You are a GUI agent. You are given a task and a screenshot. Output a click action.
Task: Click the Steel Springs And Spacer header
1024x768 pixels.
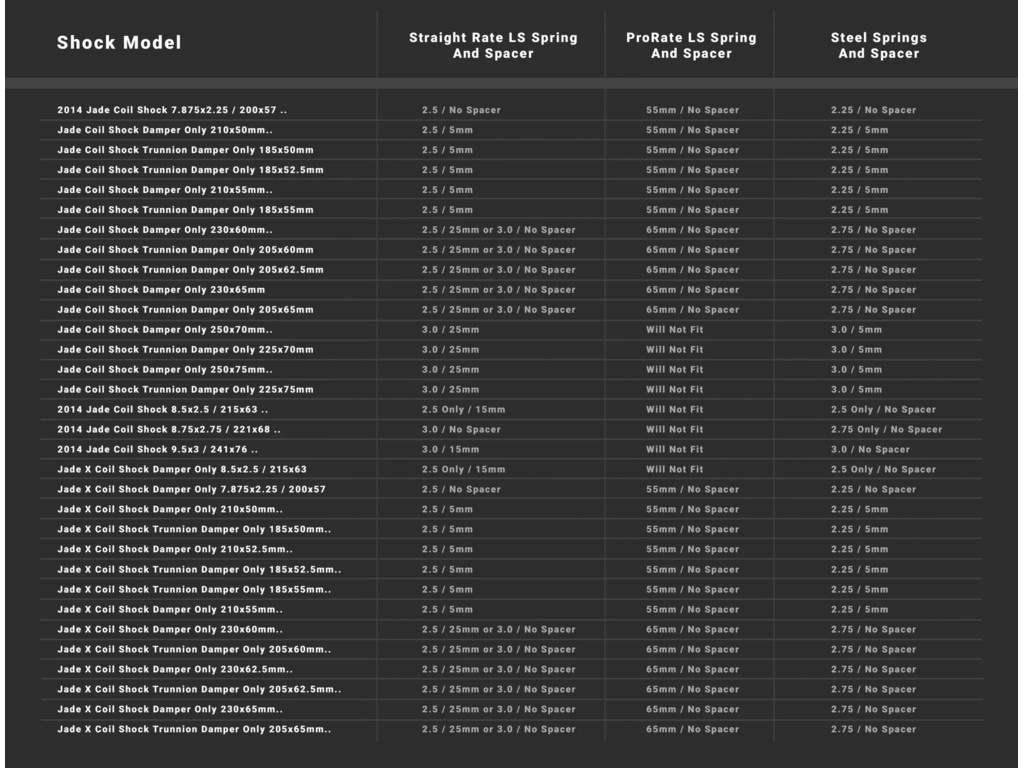(x=878, y=45)
